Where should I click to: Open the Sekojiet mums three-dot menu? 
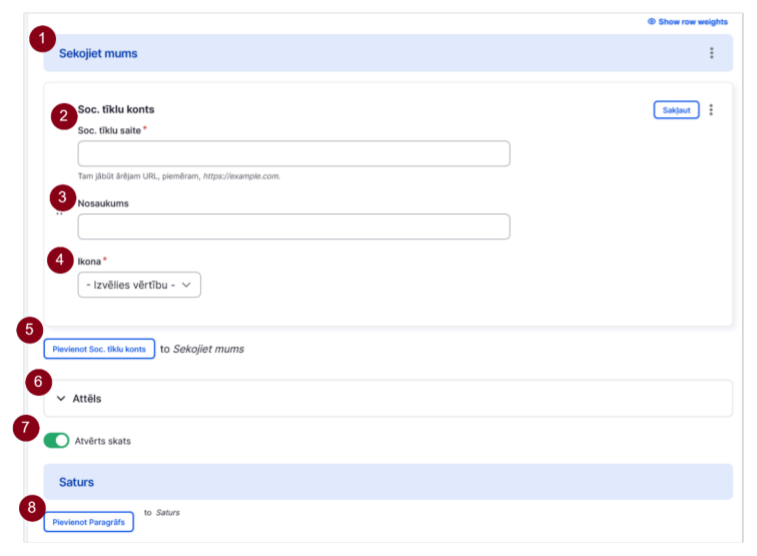(x=711, y=53)
